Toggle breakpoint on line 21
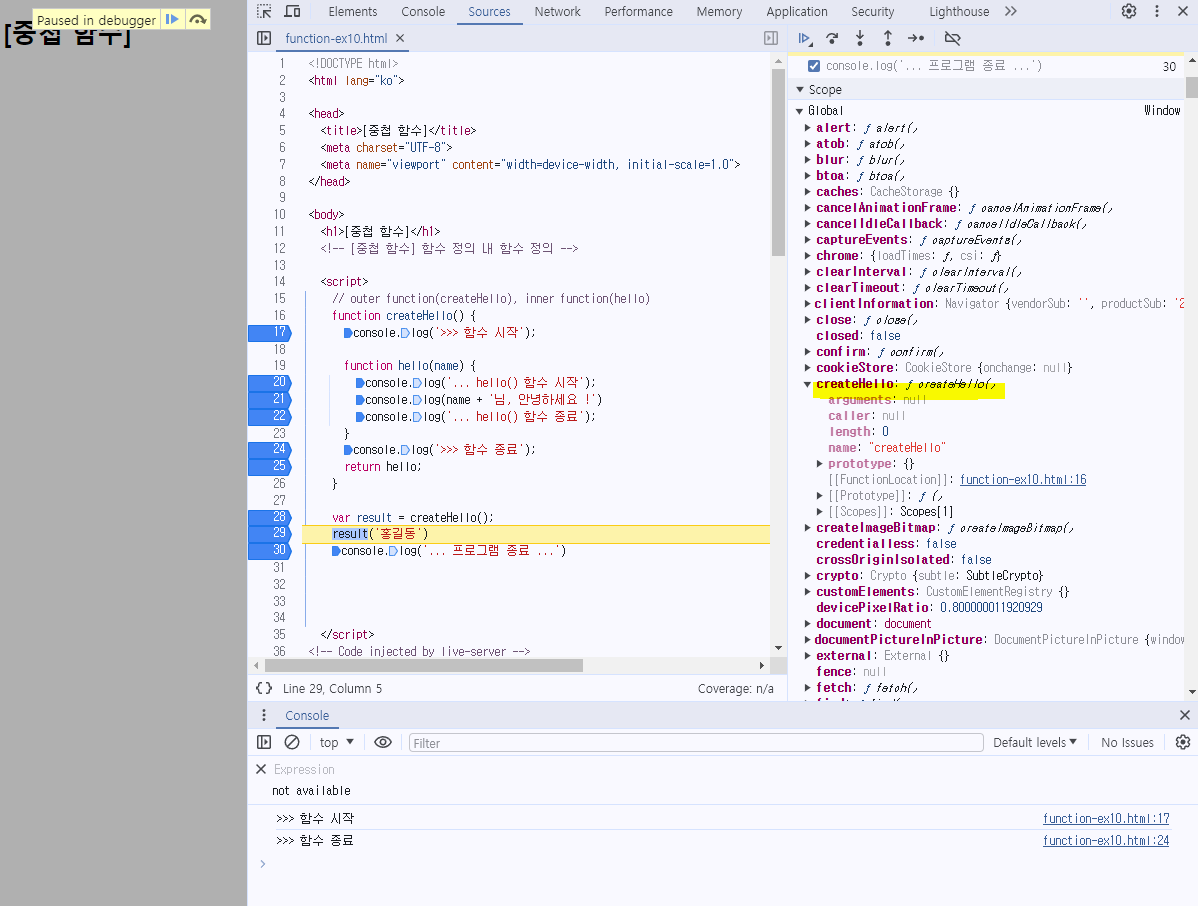The width and height of the screenshot is (1198, 906). click(x=270, y=399)
